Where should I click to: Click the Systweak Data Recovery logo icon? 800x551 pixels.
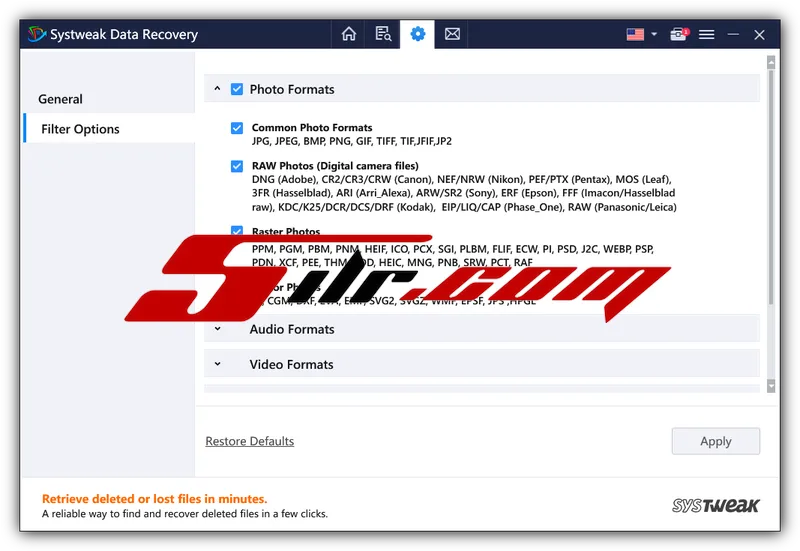tap(36, 34)
